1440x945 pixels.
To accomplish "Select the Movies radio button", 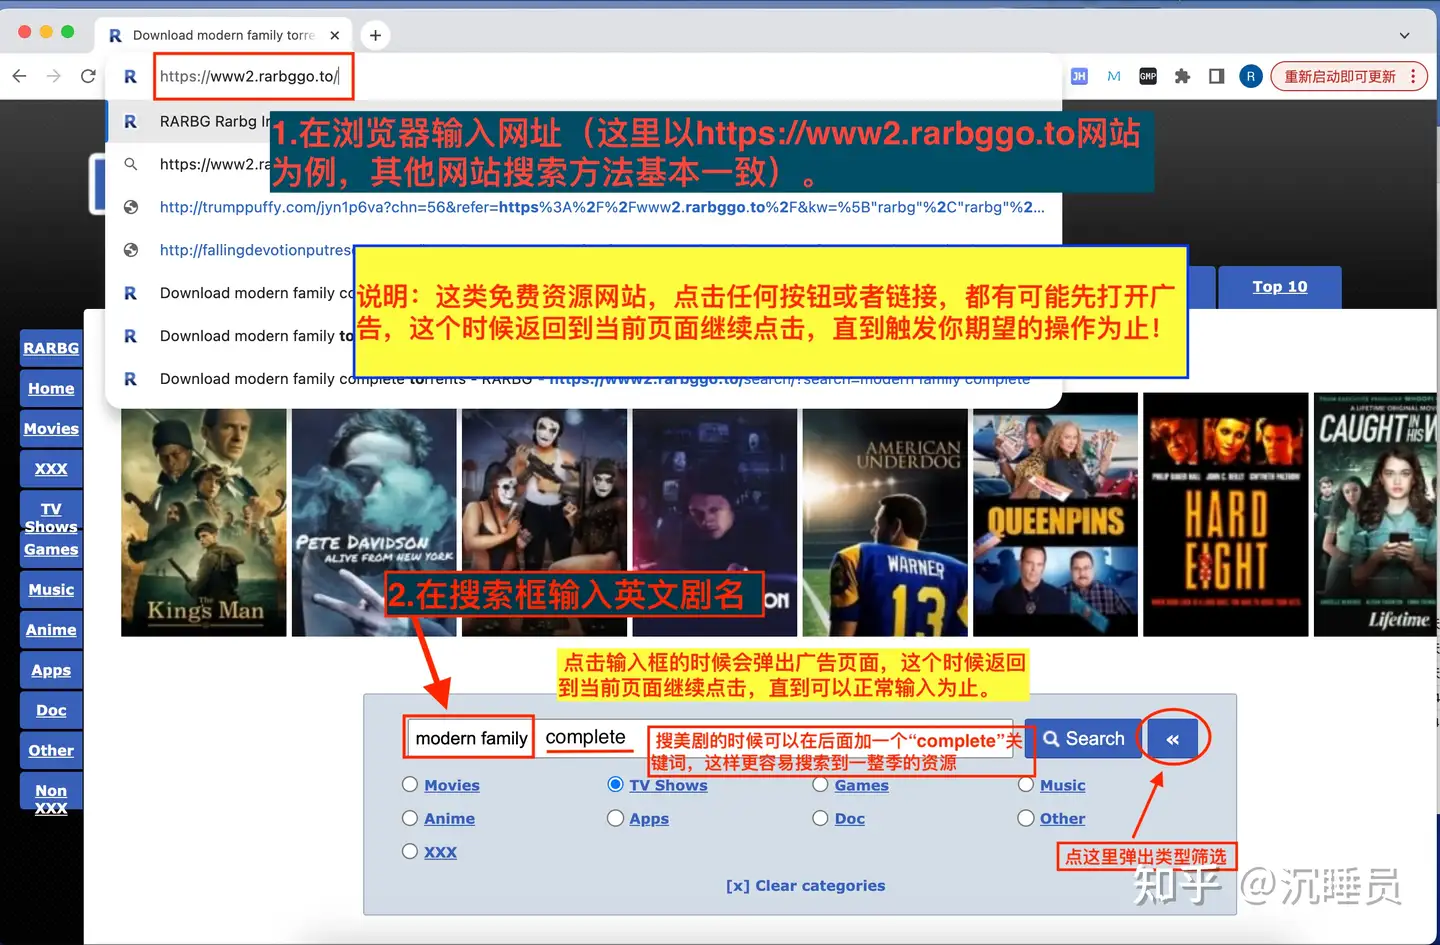I will click(410, 785).
